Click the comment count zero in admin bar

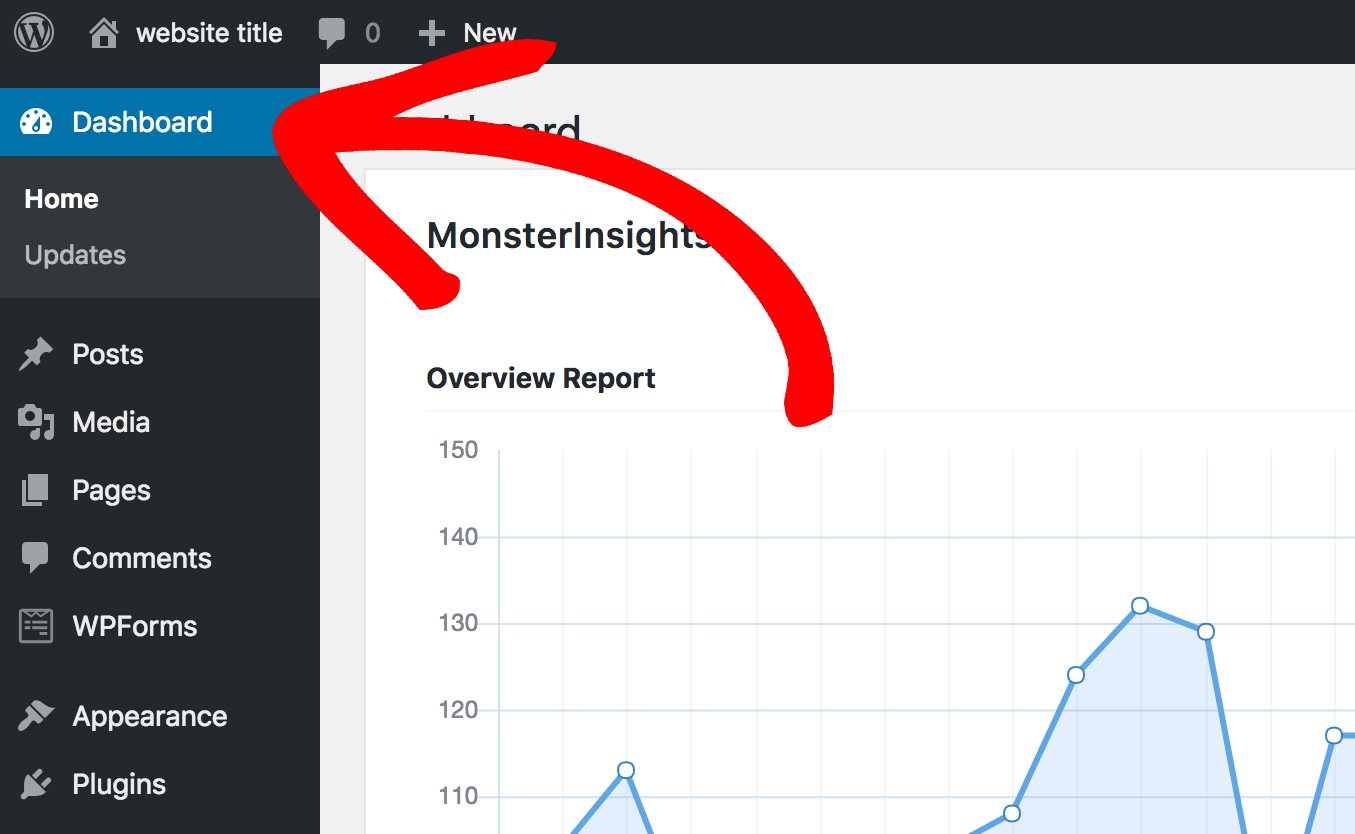coord(374,31)
